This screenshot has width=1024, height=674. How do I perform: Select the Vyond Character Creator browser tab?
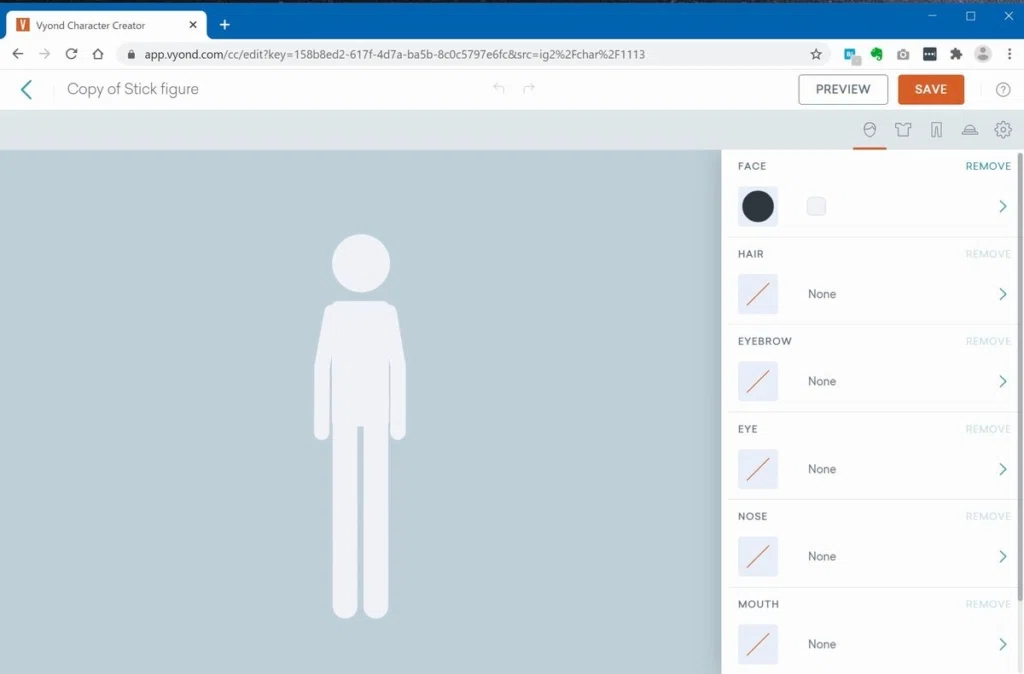[106, 25]
